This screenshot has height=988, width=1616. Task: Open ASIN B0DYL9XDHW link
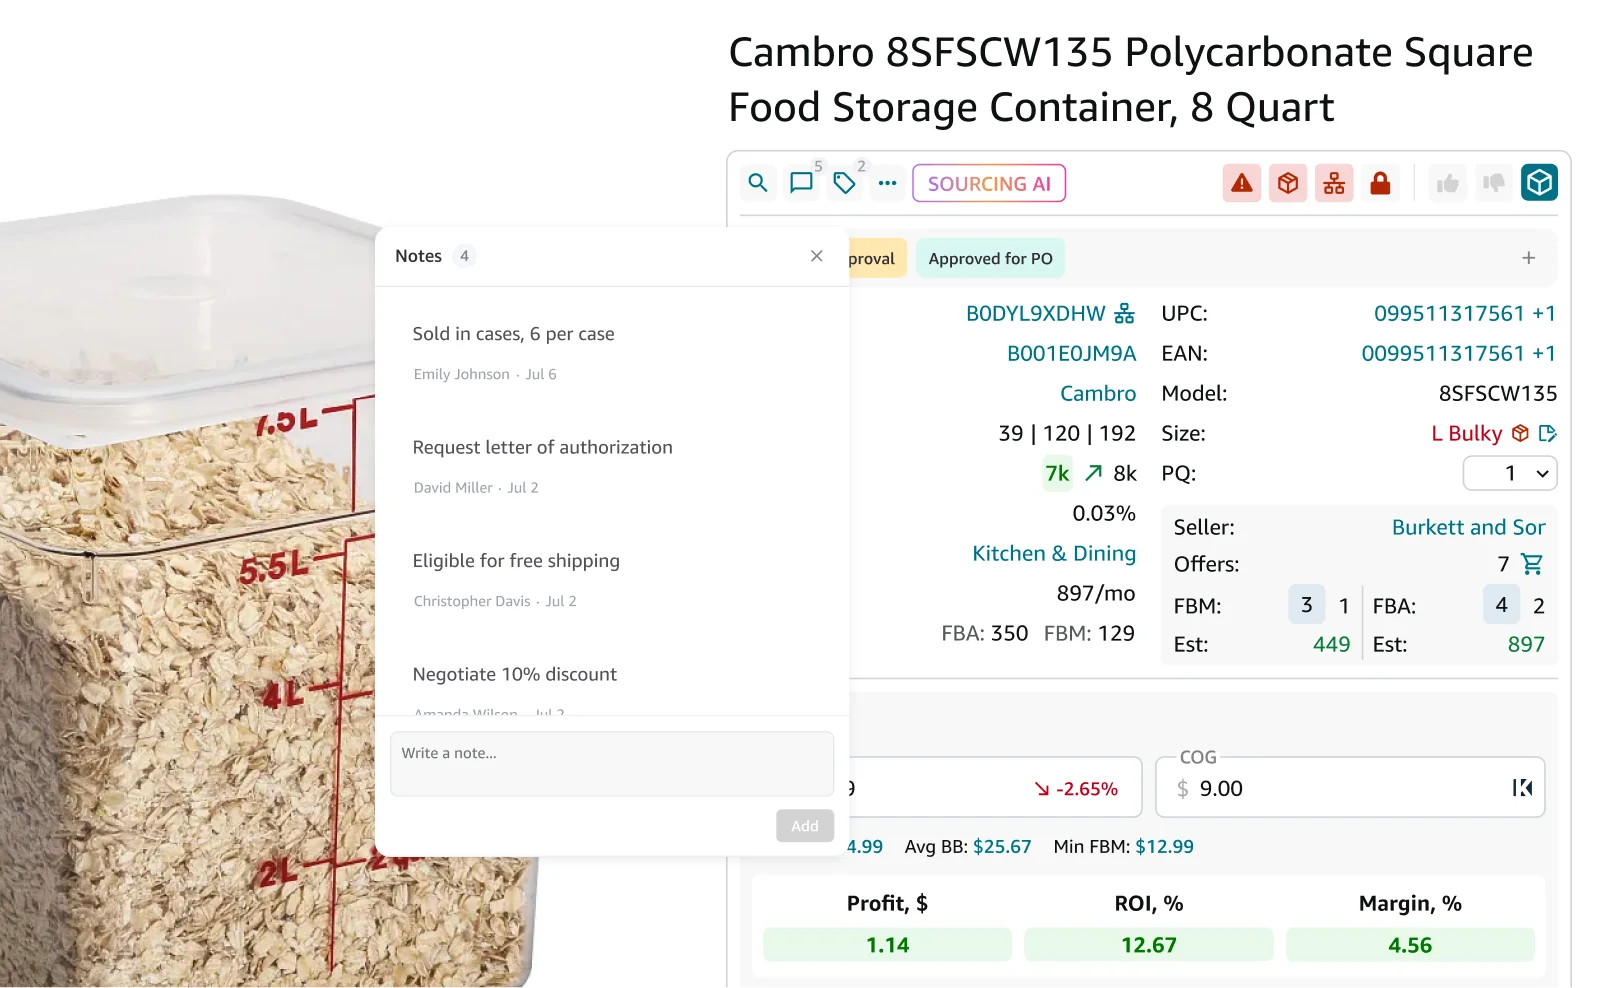pyautogui.click(x=1035, y=314)
